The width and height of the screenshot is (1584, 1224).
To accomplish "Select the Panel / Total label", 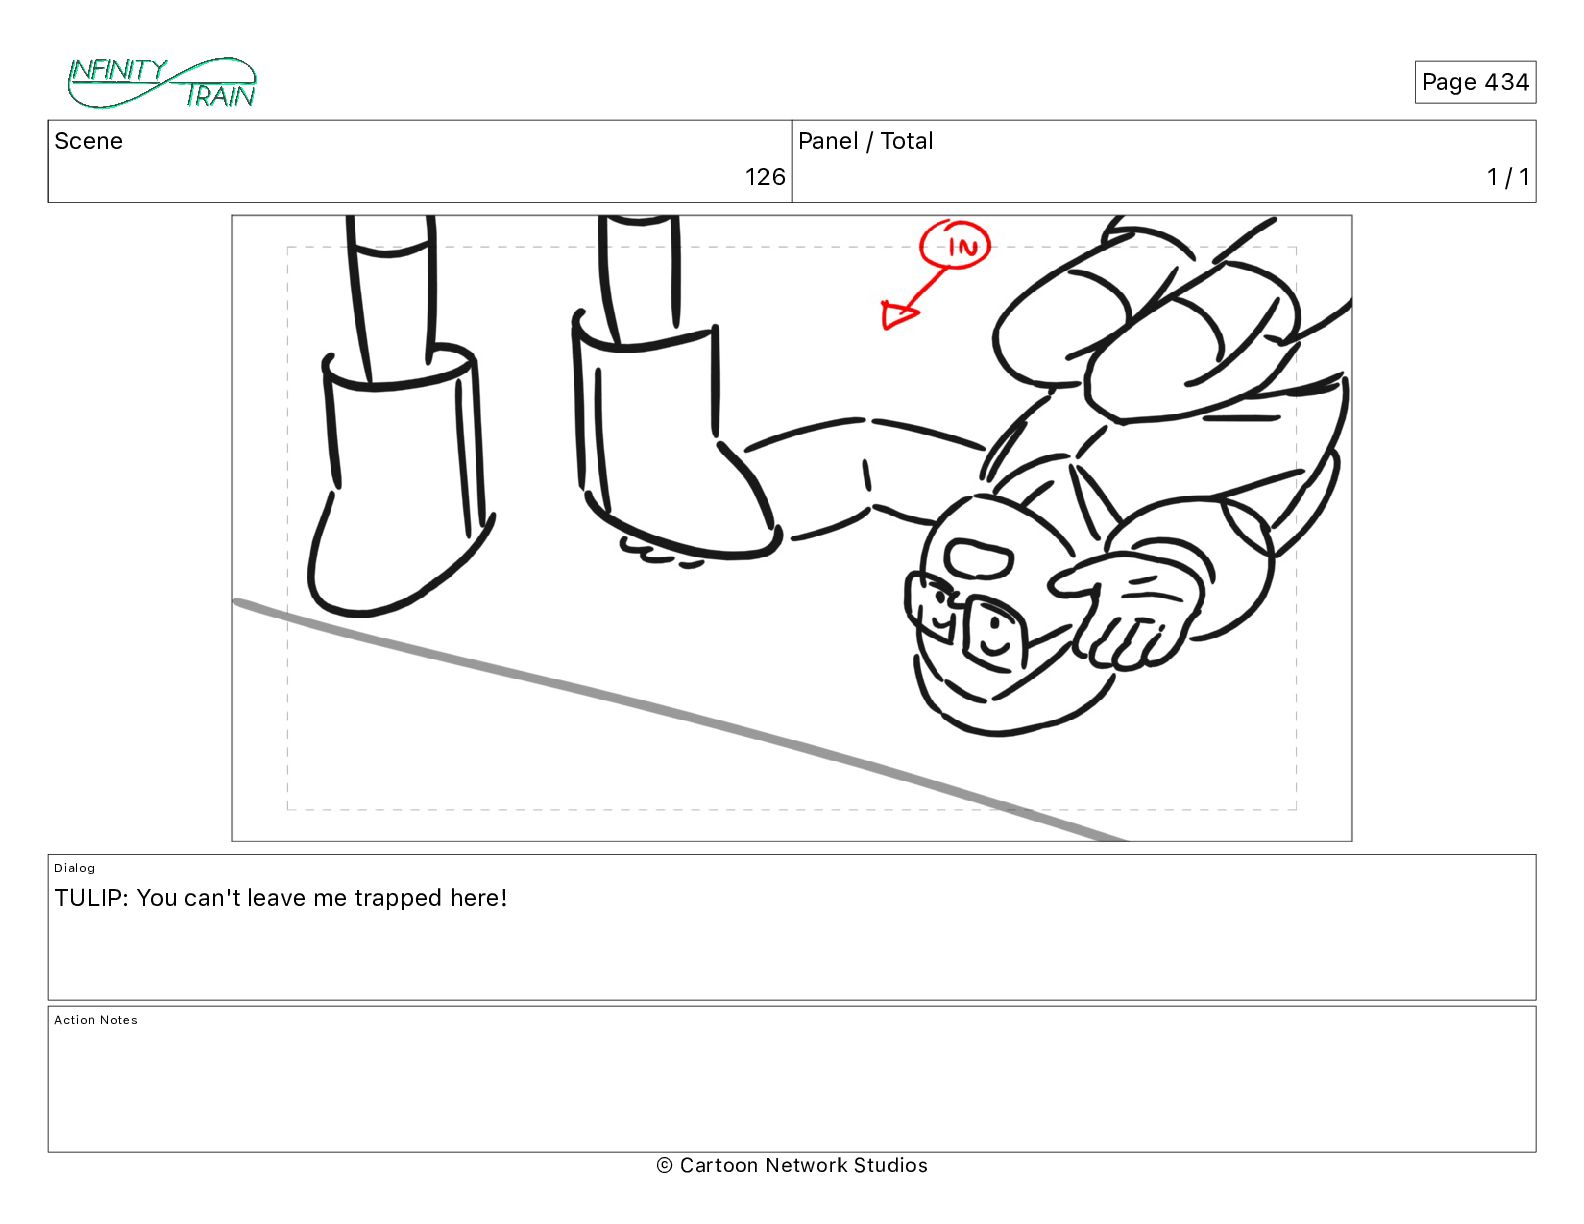I will pos(866,141).
